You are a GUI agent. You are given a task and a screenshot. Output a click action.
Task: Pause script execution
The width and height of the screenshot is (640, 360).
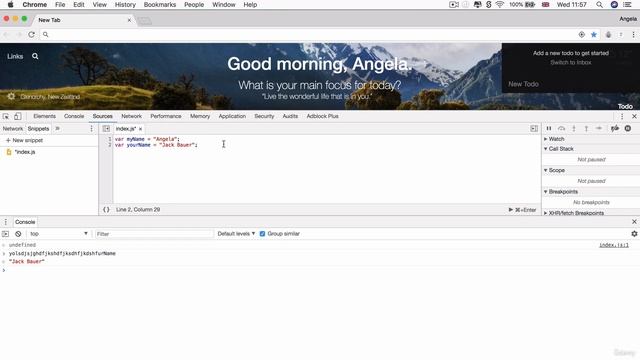(549, 129)
